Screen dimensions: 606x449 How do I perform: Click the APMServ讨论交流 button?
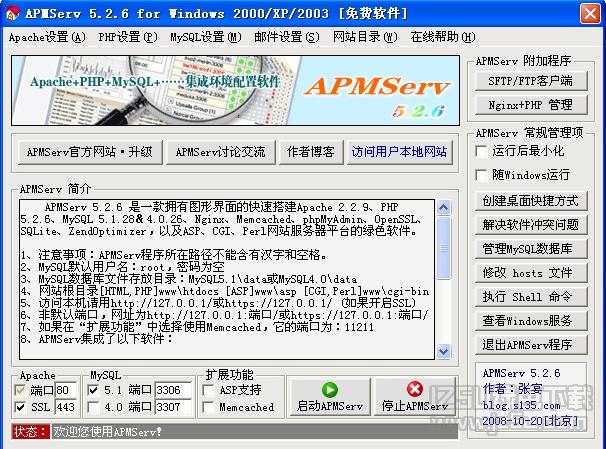[221, 152]
